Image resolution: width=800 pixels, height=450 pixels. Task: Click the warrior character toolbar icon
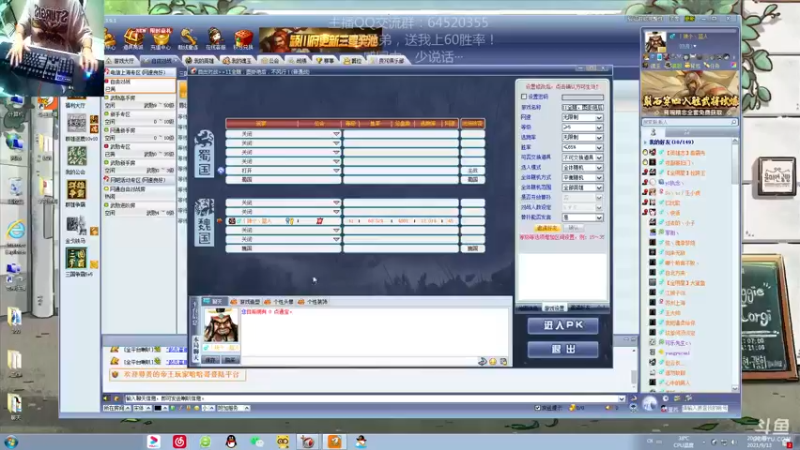(215, 38)
